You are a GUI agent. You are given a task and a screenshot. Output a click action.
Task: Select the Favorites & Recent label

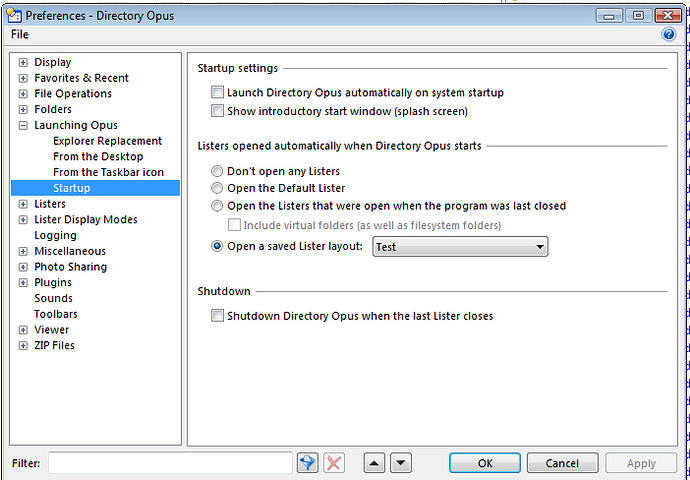coord(81,78)
